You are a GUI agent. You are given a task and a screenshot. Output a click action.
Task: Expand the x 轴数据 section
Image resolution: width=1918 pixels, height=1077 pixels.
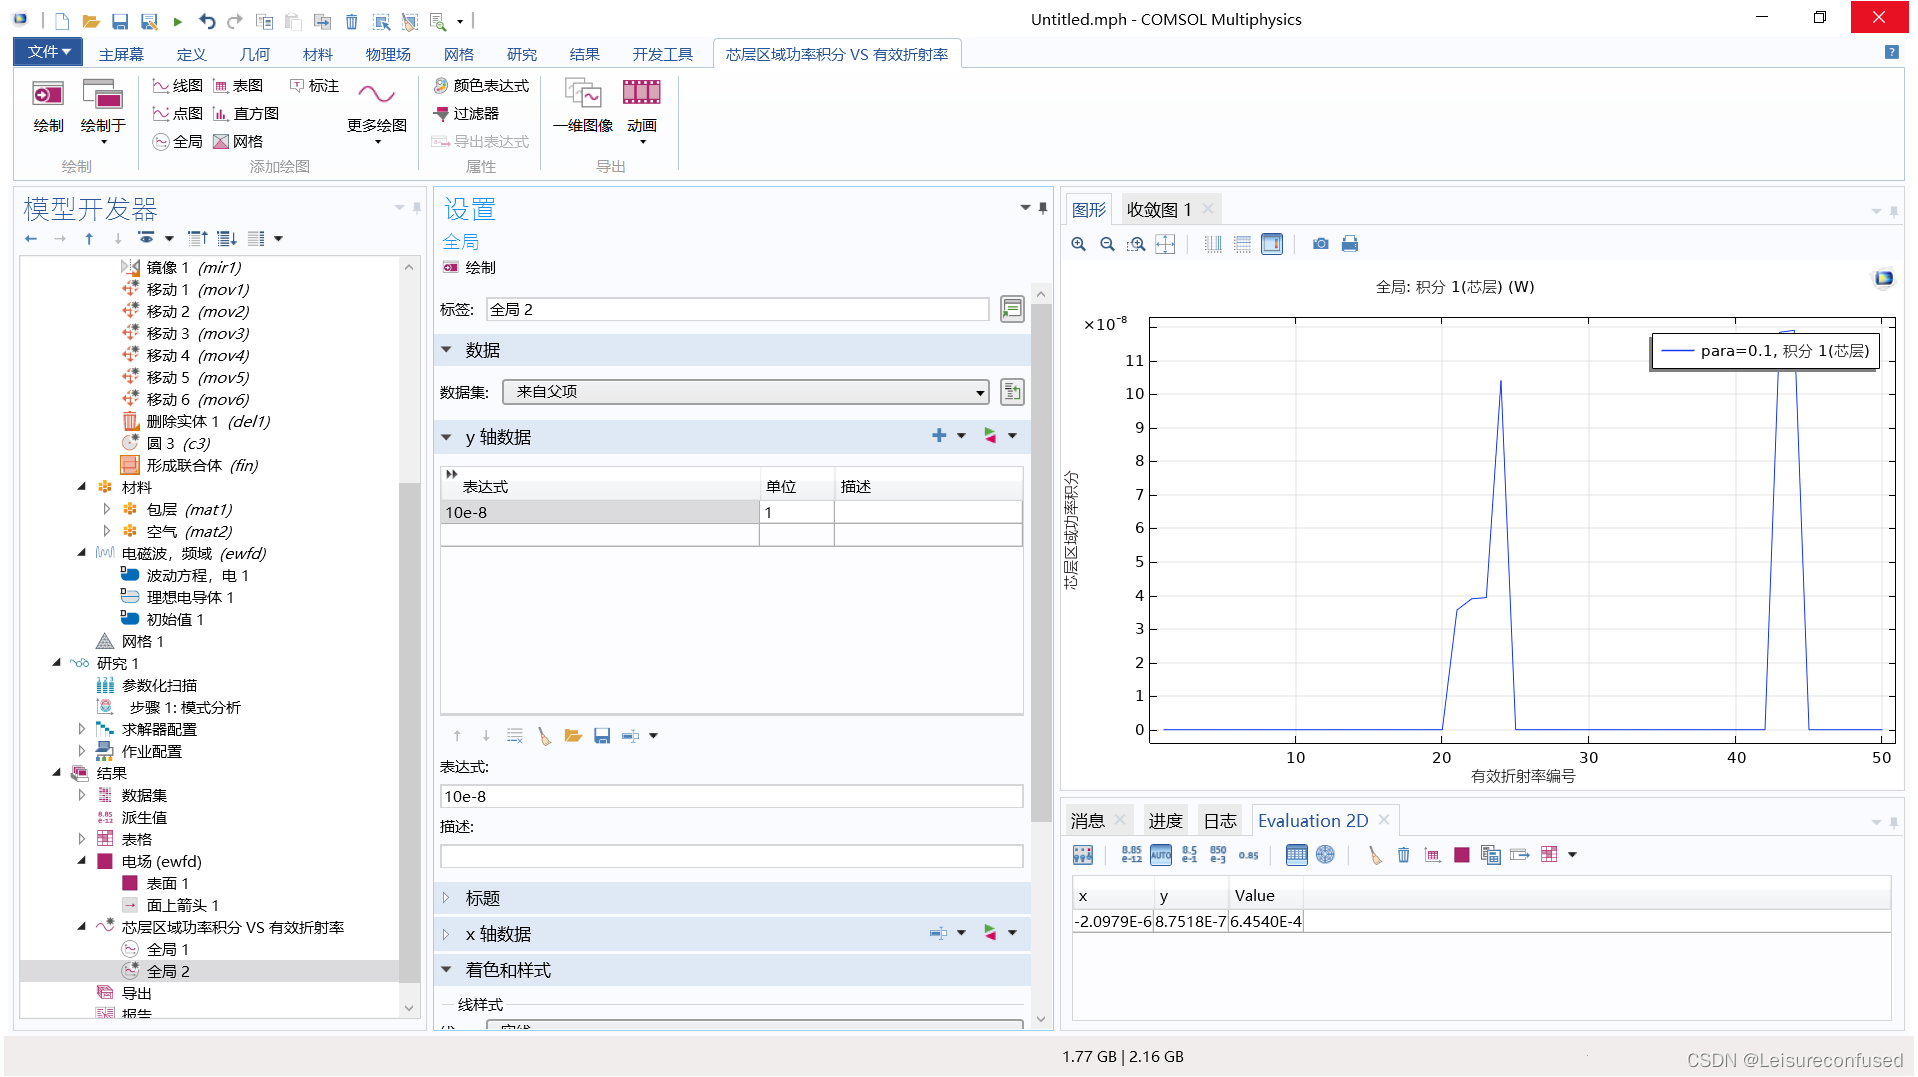447,934
